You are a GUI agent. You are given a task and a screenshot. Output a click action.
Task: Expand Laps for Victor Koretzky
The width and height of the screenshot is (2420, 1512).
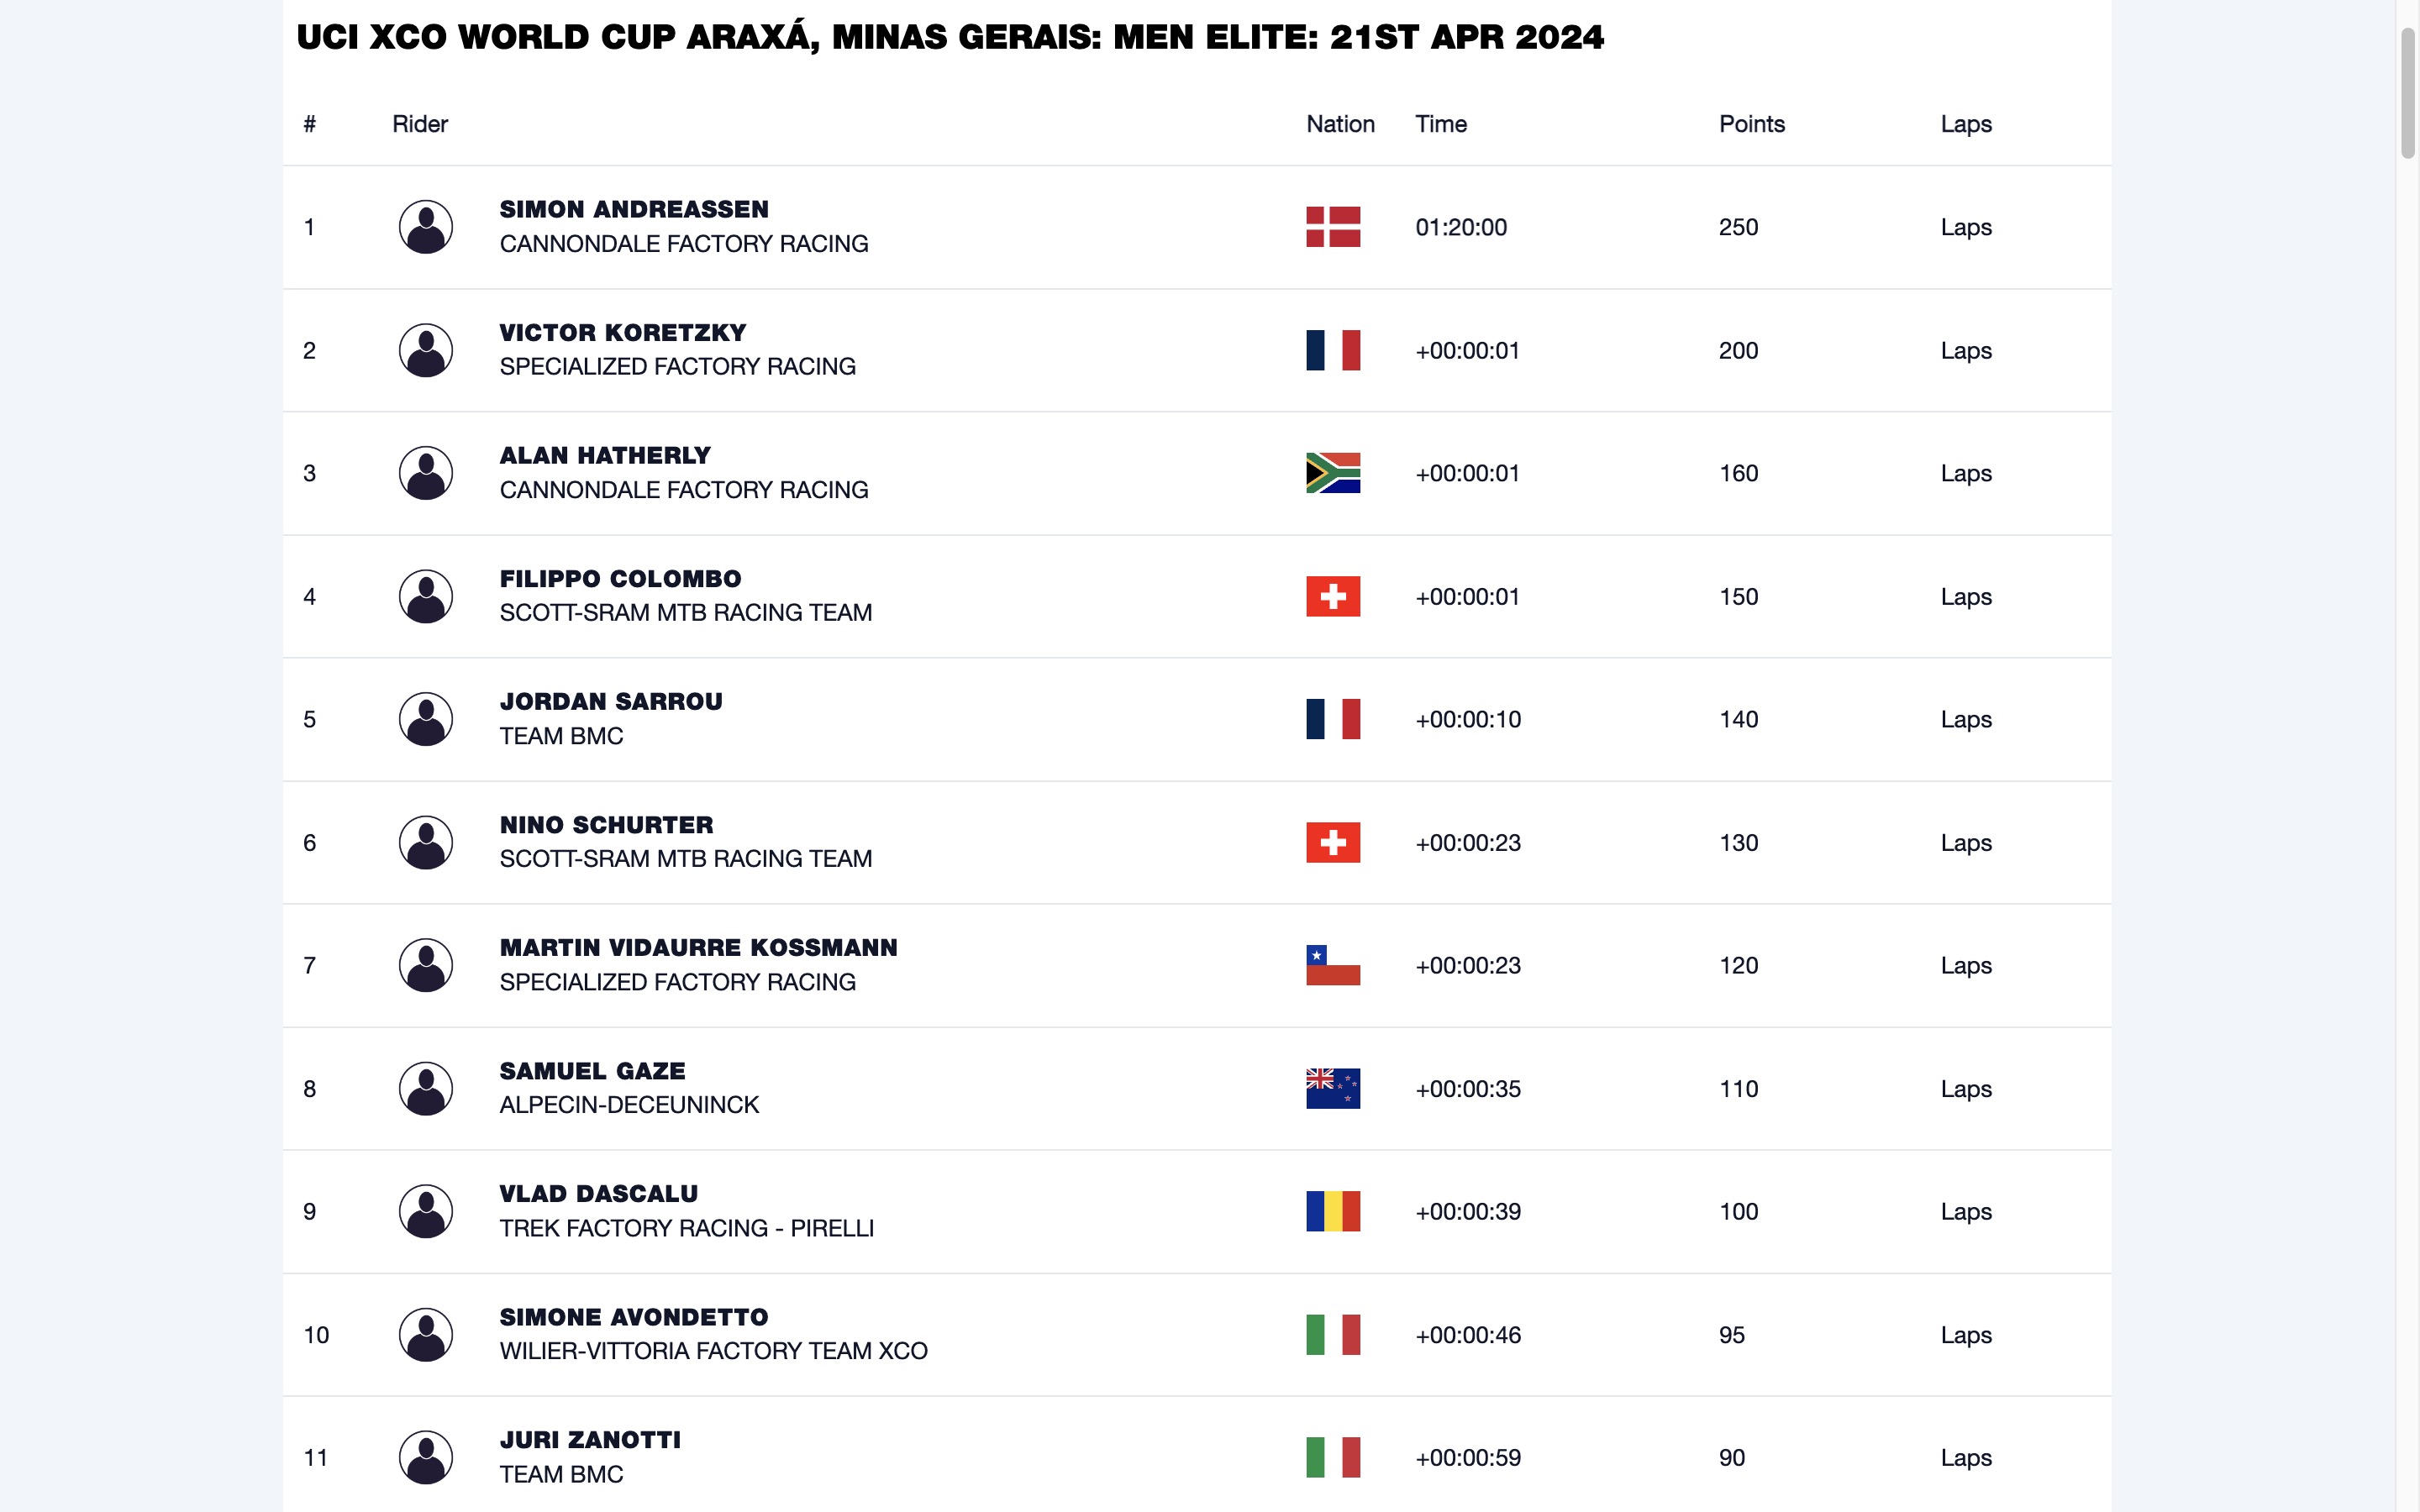(1965, 350)
